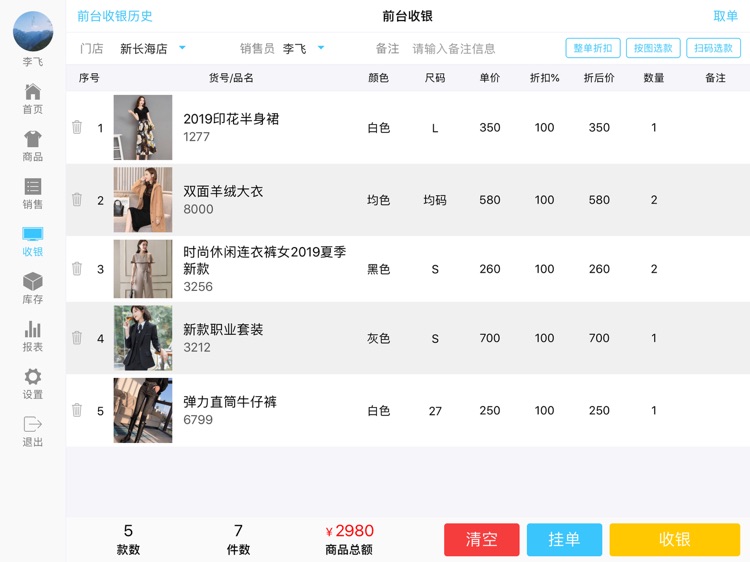This screenshot has width=750, height=562.
Task: Click the 双面羊绒大衣 product name
Action: 223,191
